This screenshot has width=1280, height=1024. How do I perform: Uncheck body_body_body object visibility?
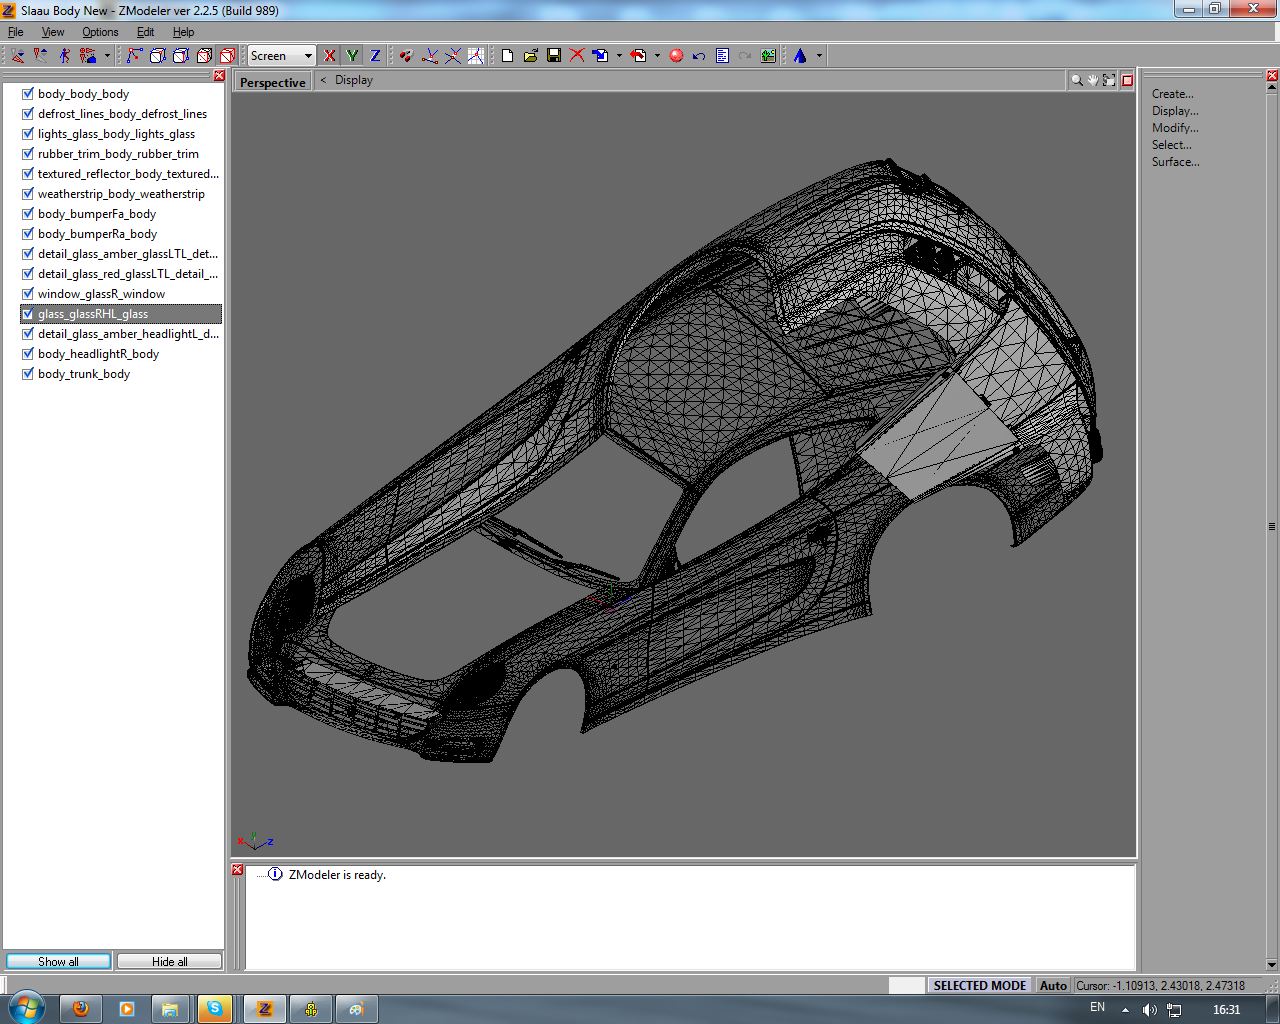pos(28,94)
